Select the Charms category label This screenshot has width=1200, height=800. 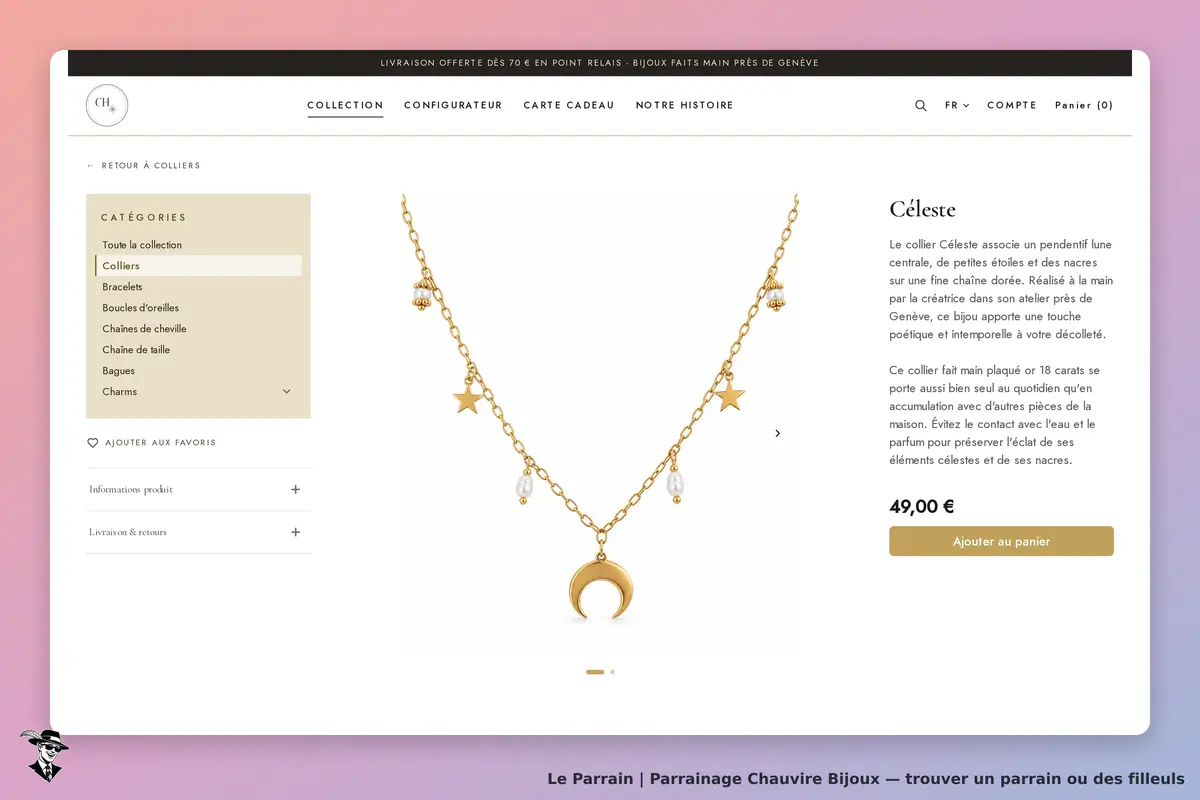tap(119, 392)
